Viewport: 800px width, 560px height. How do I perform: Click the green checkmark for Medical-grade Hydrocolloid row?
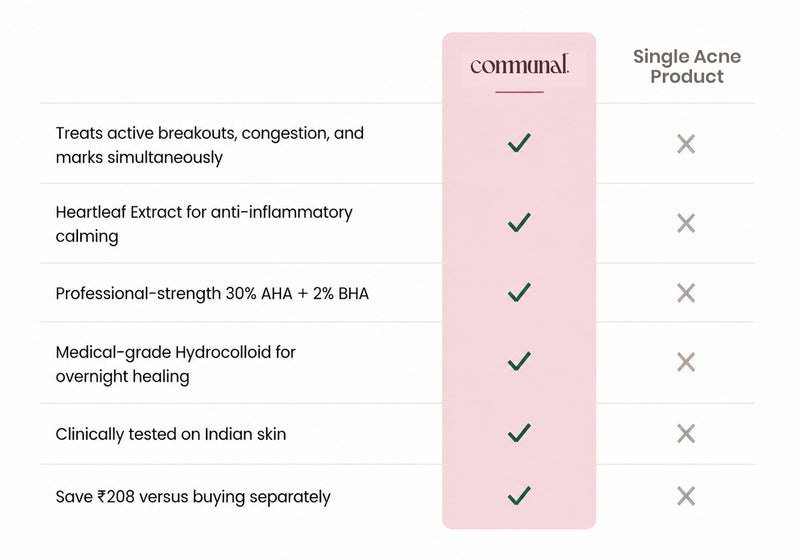519,361
